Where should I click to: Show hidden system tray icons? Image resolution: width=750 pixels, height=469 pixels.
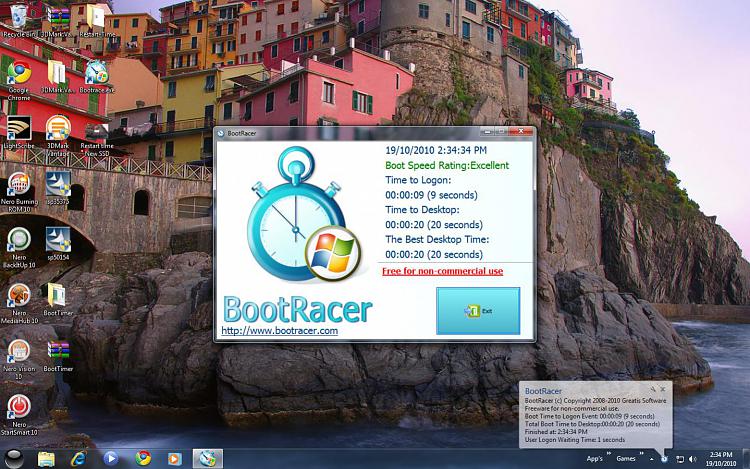tap(651, 459)
